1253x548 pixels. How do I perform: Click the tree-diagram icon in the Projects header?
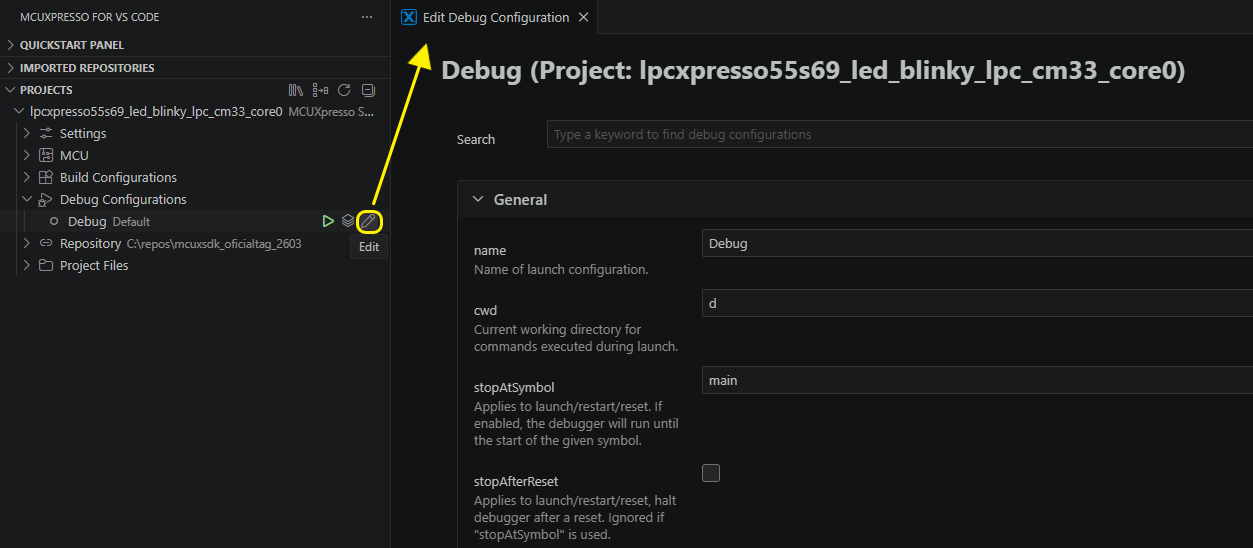320,90
